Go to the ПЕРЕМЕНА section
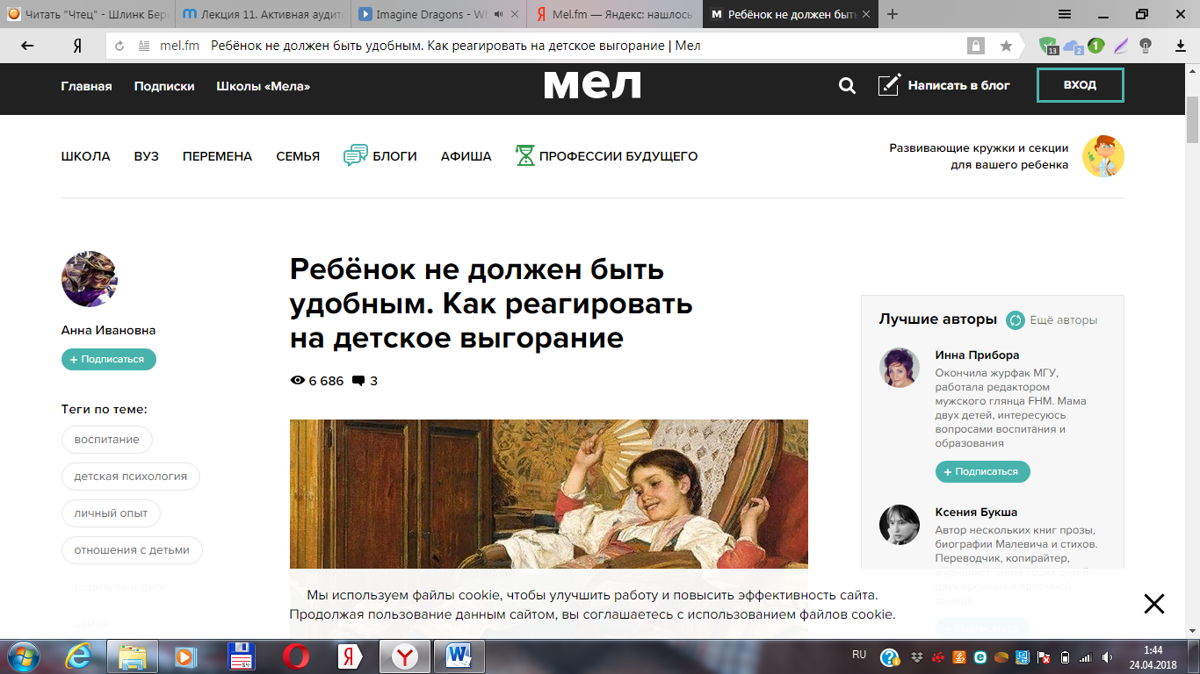1200x674 pixels. click(x=217, y=156)
